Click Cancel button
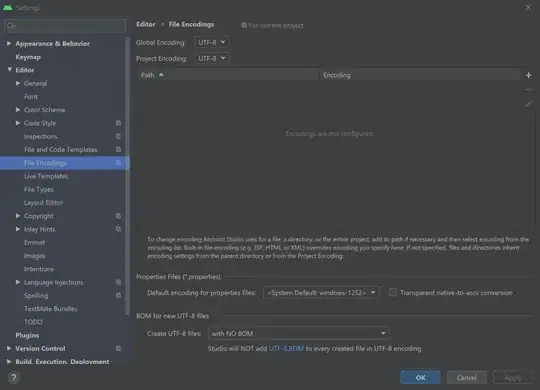540x390 pixels. pos(467,378)
